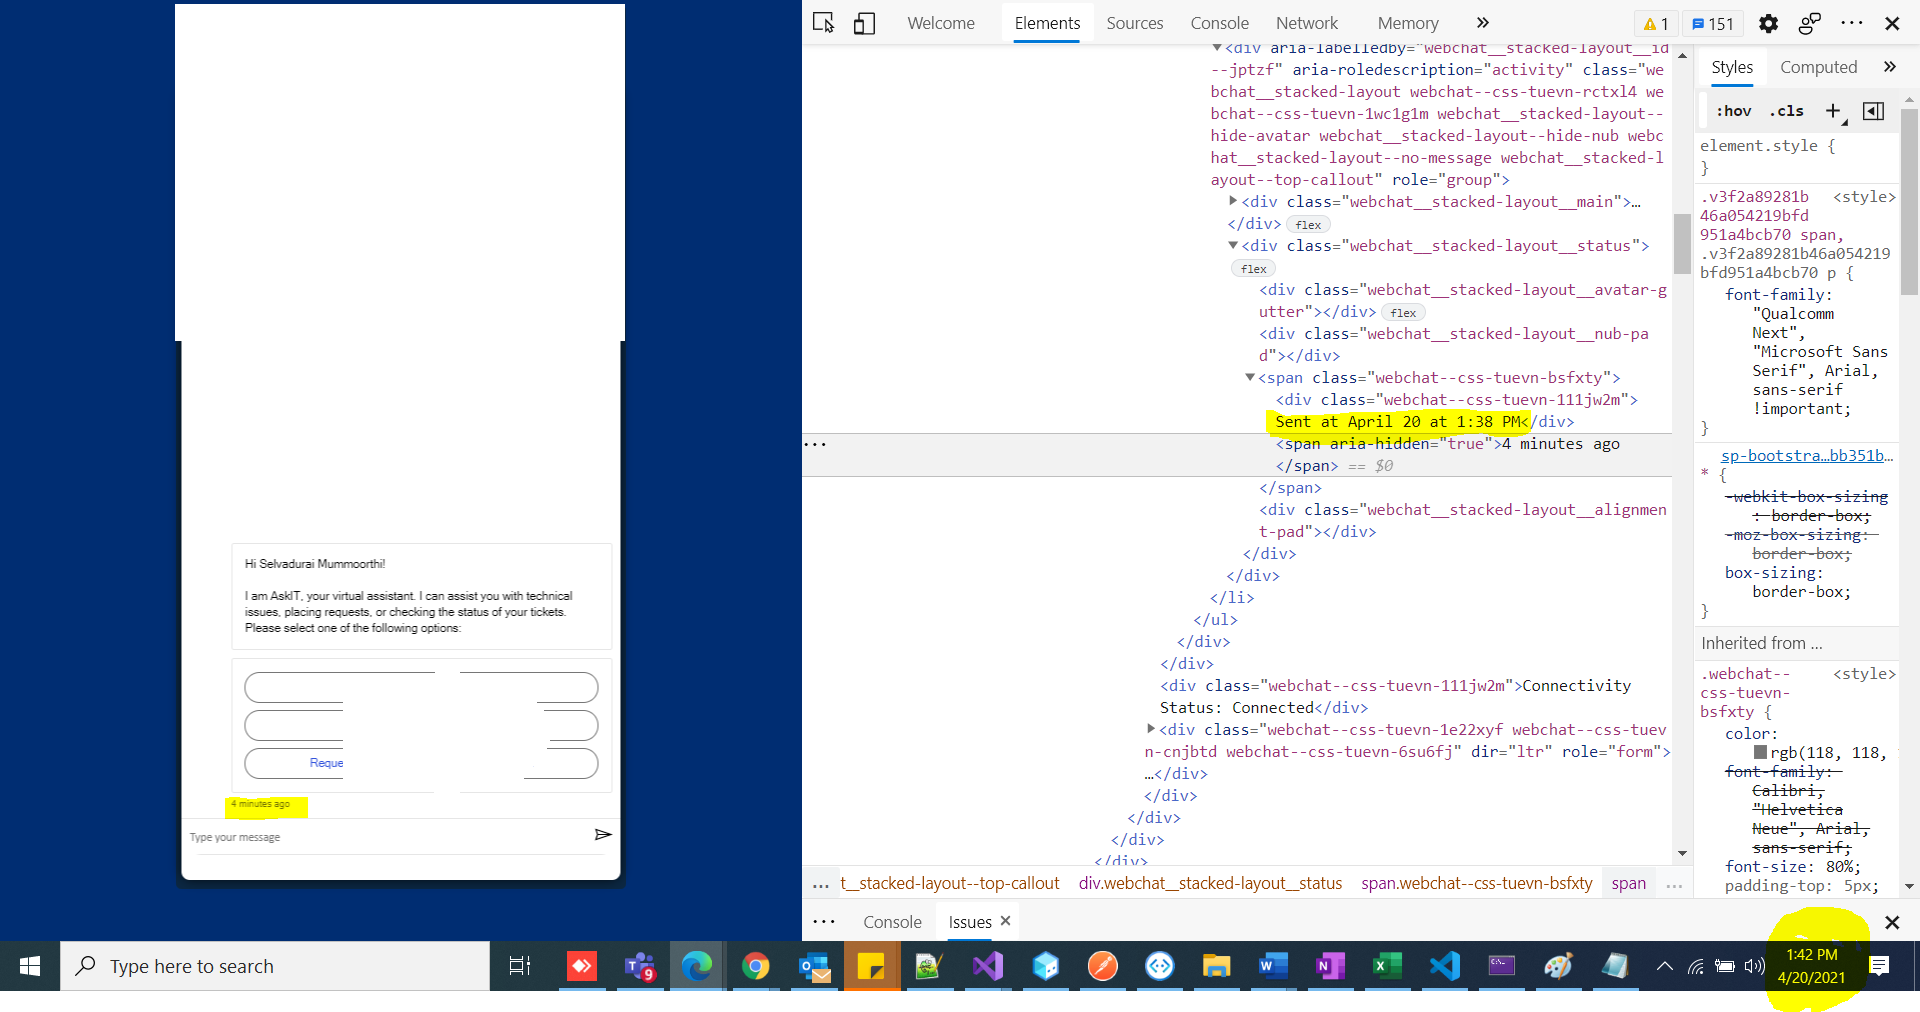This screenshot has width=1920, height=1012.
Task: Add a new style rule with the plus icon
Action: click(x=1833, y=111)
